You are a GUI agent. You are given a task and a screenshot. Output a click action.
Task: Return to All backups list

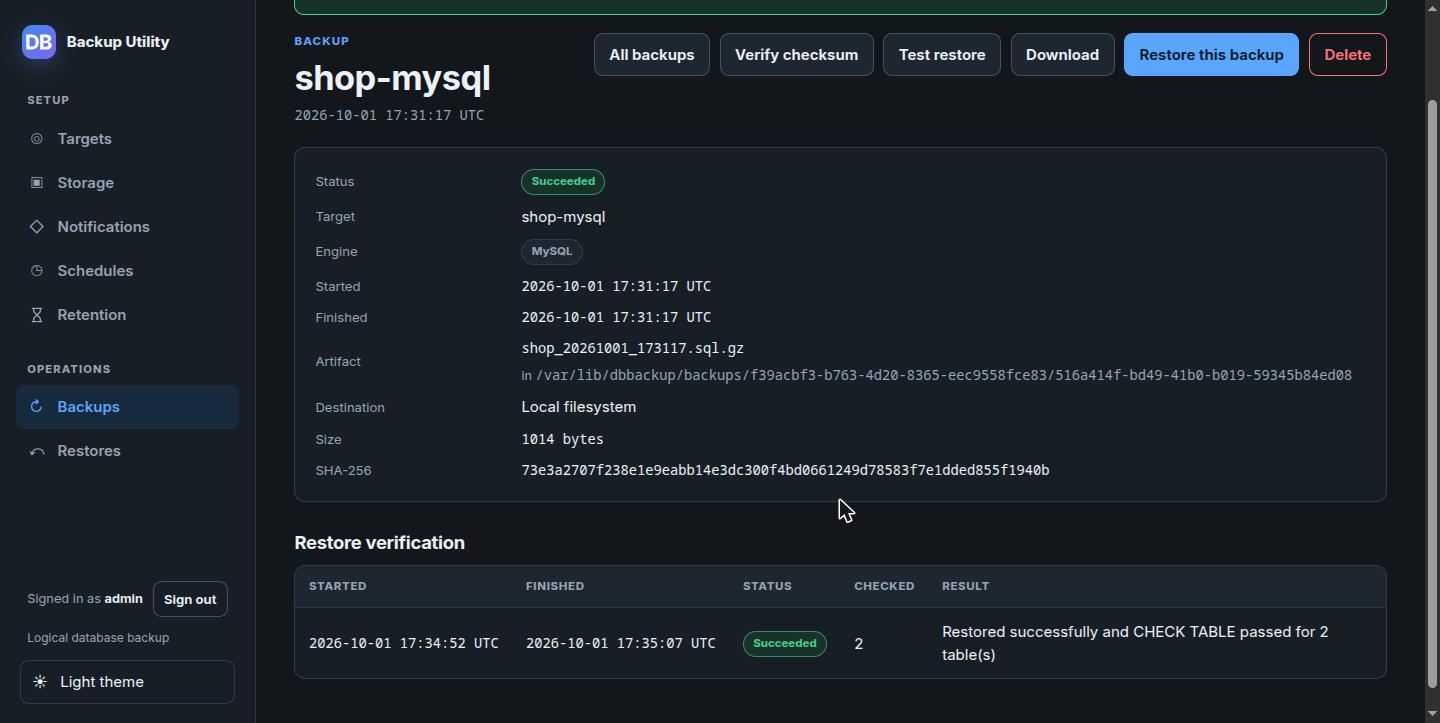[652, 55]
